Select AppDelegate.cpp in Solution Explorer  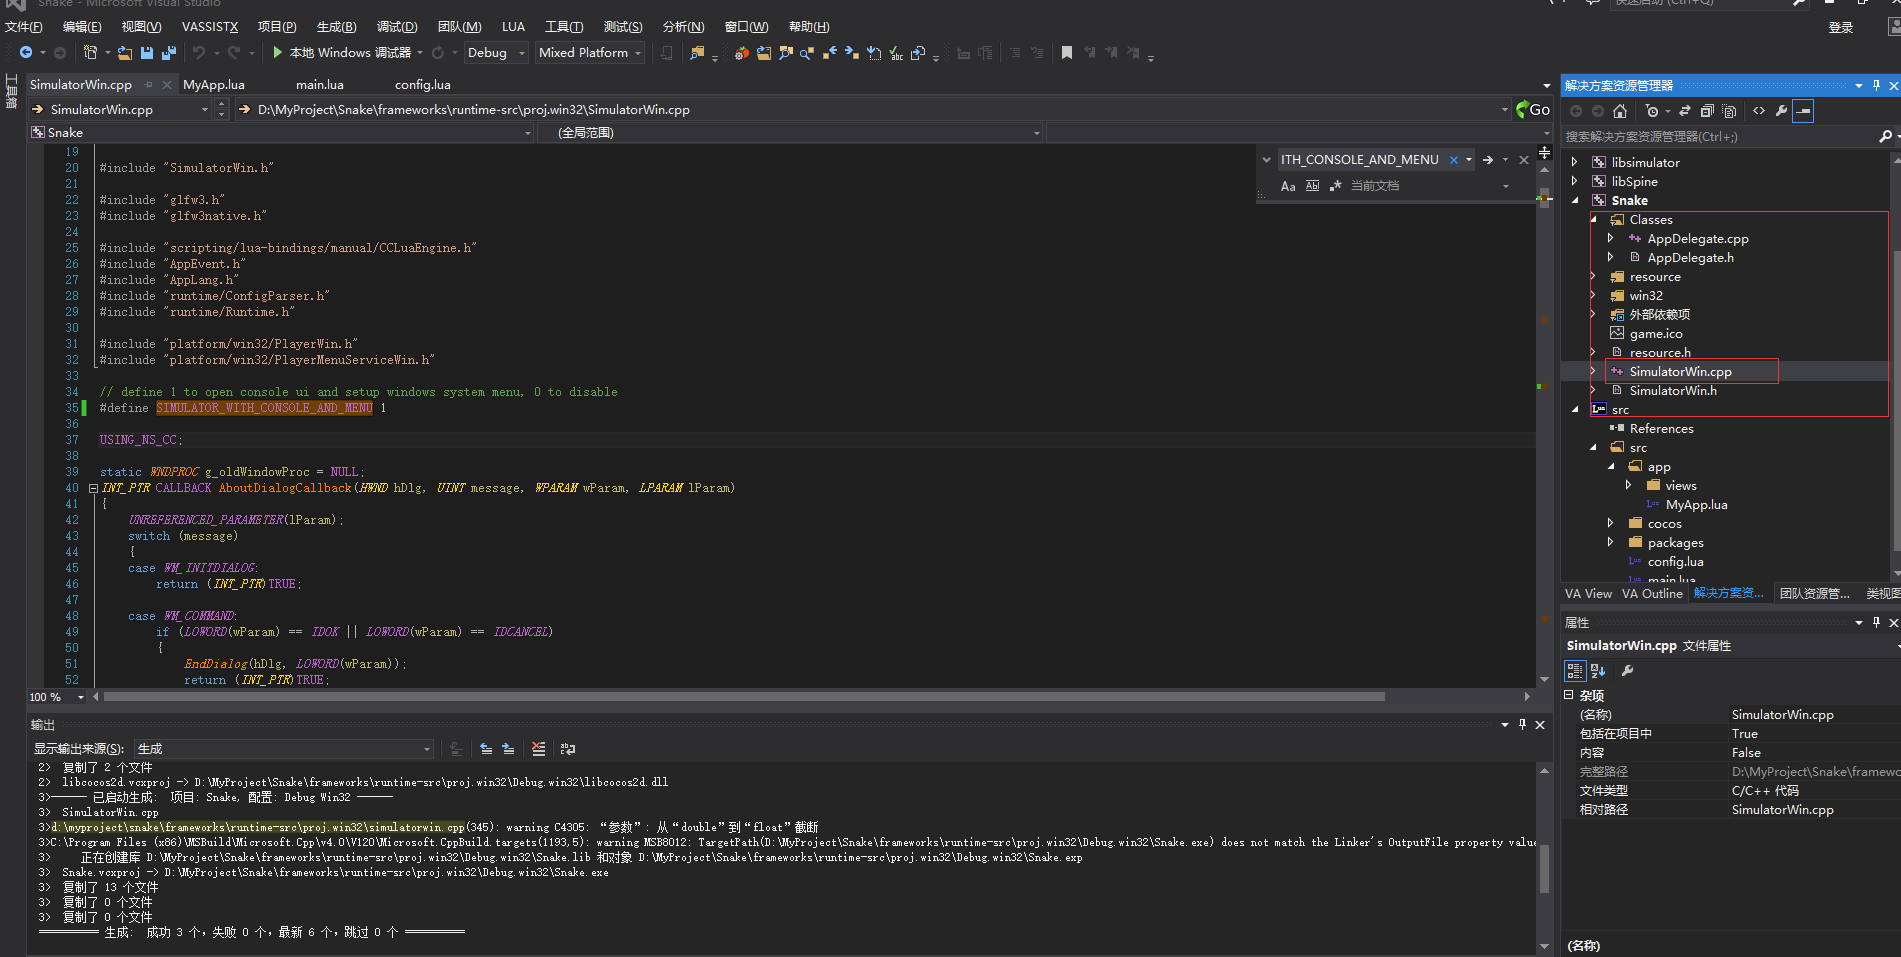[x=1697, y=239]
